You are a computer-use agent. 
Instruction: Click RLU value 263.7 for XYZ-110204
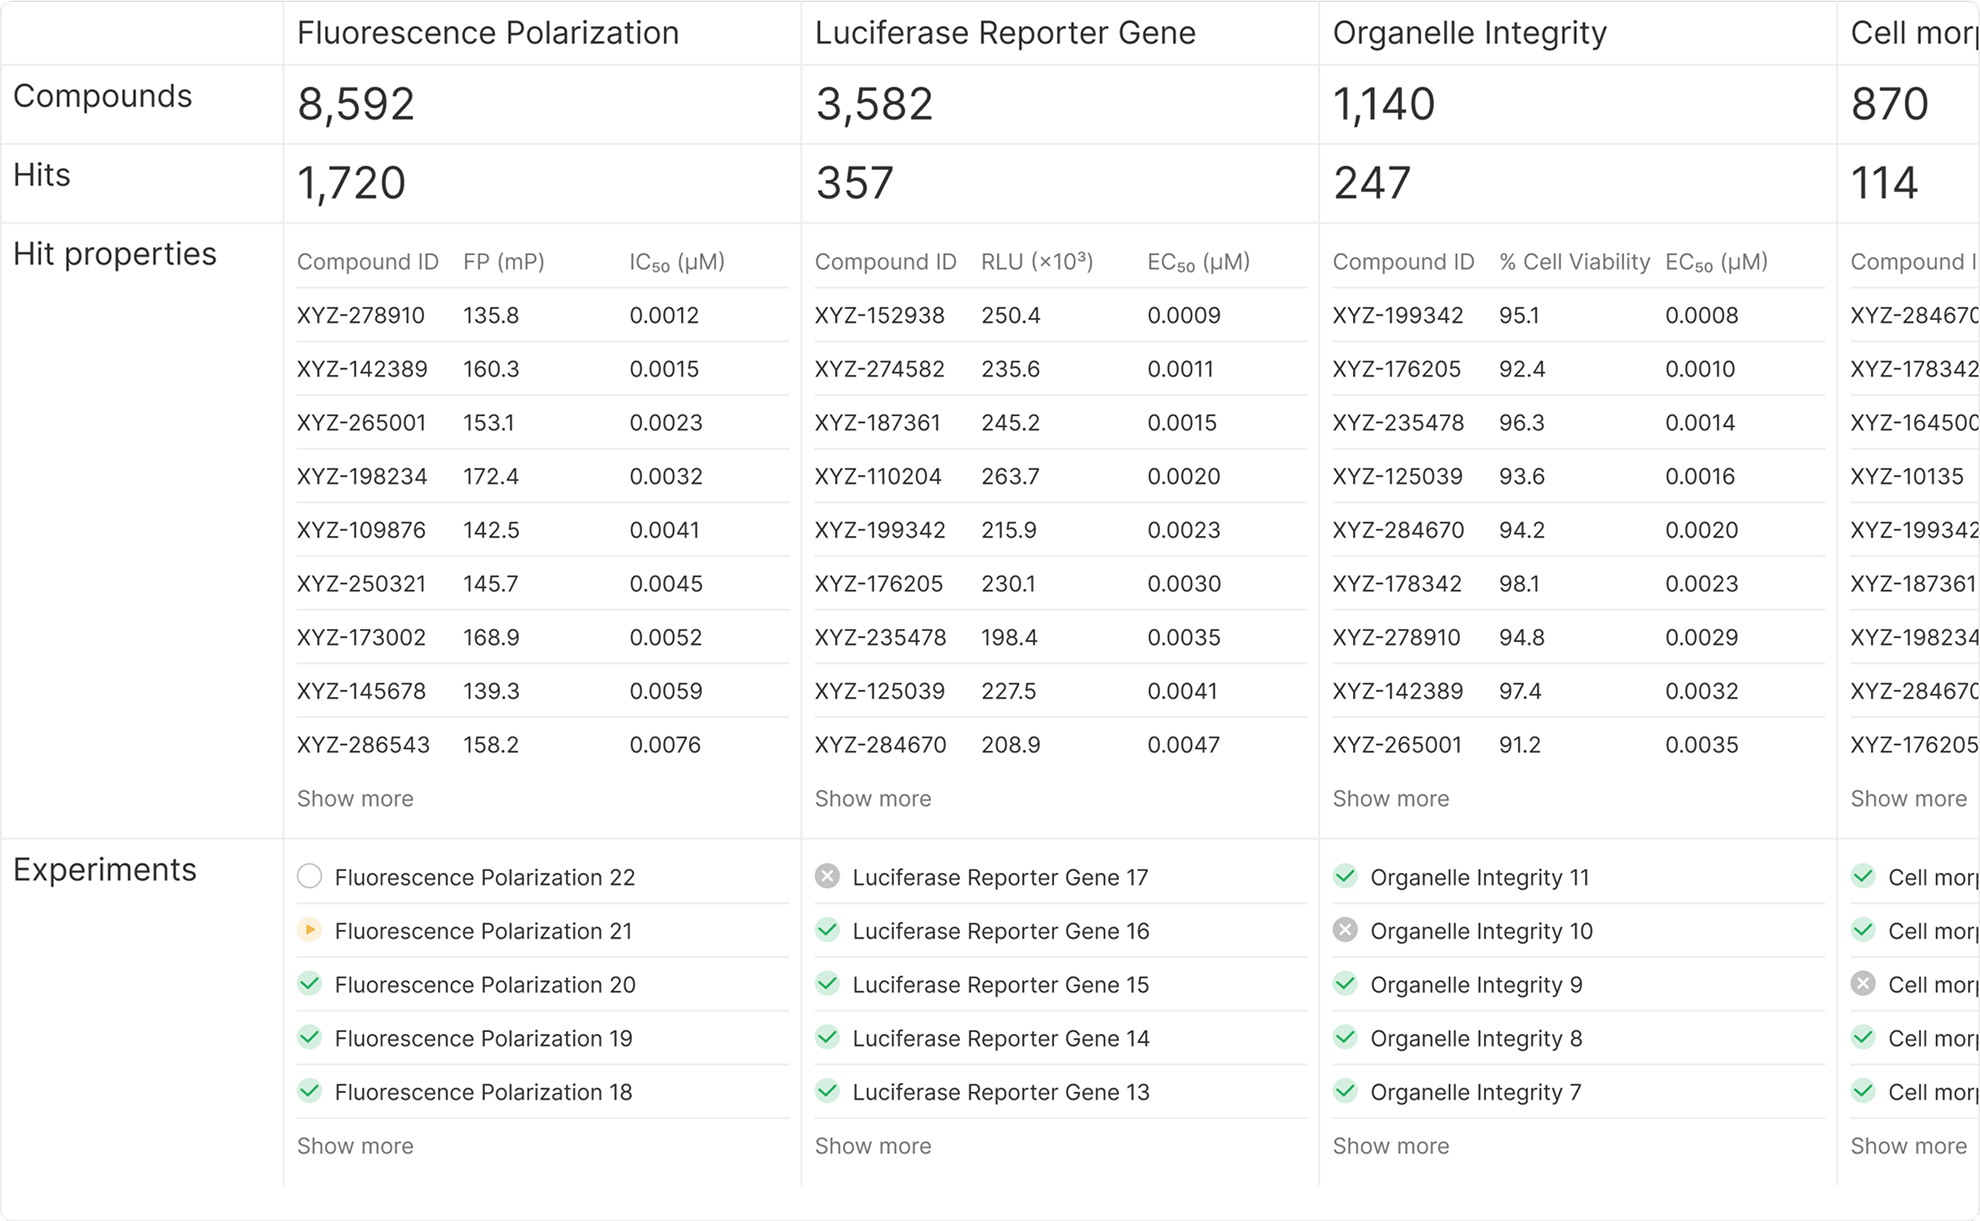point(1010,476)
